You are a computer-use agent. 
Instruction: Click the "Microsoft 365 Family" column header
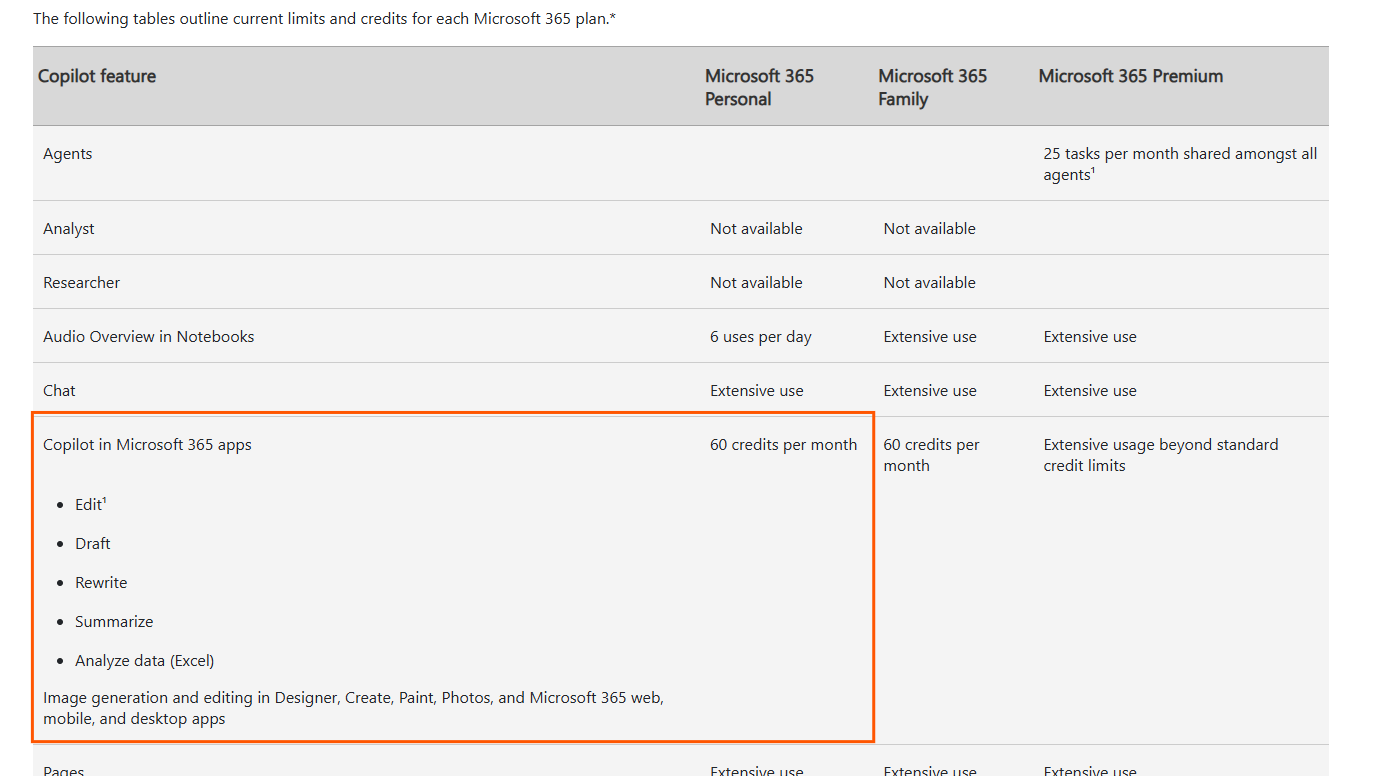932,87
